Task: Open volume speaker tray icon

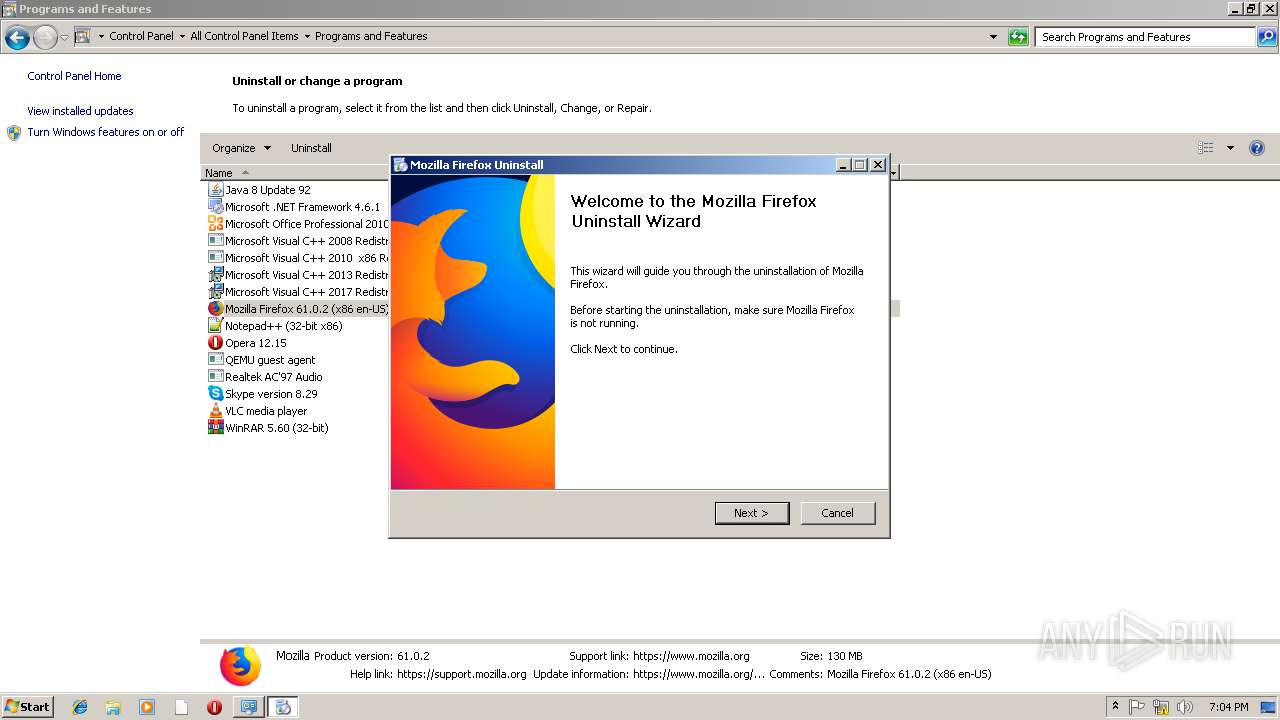Action: pyautogui.click(x=1185, y=707)
